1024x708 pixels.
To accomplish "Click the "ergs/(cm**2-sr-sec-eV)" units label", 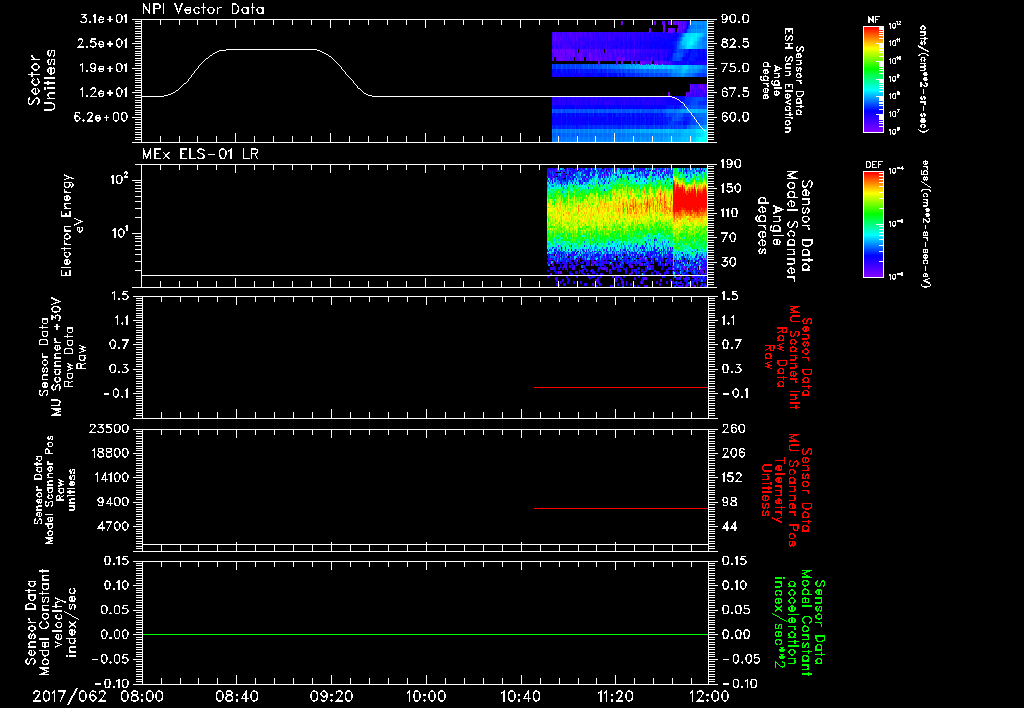I will 924,223.
